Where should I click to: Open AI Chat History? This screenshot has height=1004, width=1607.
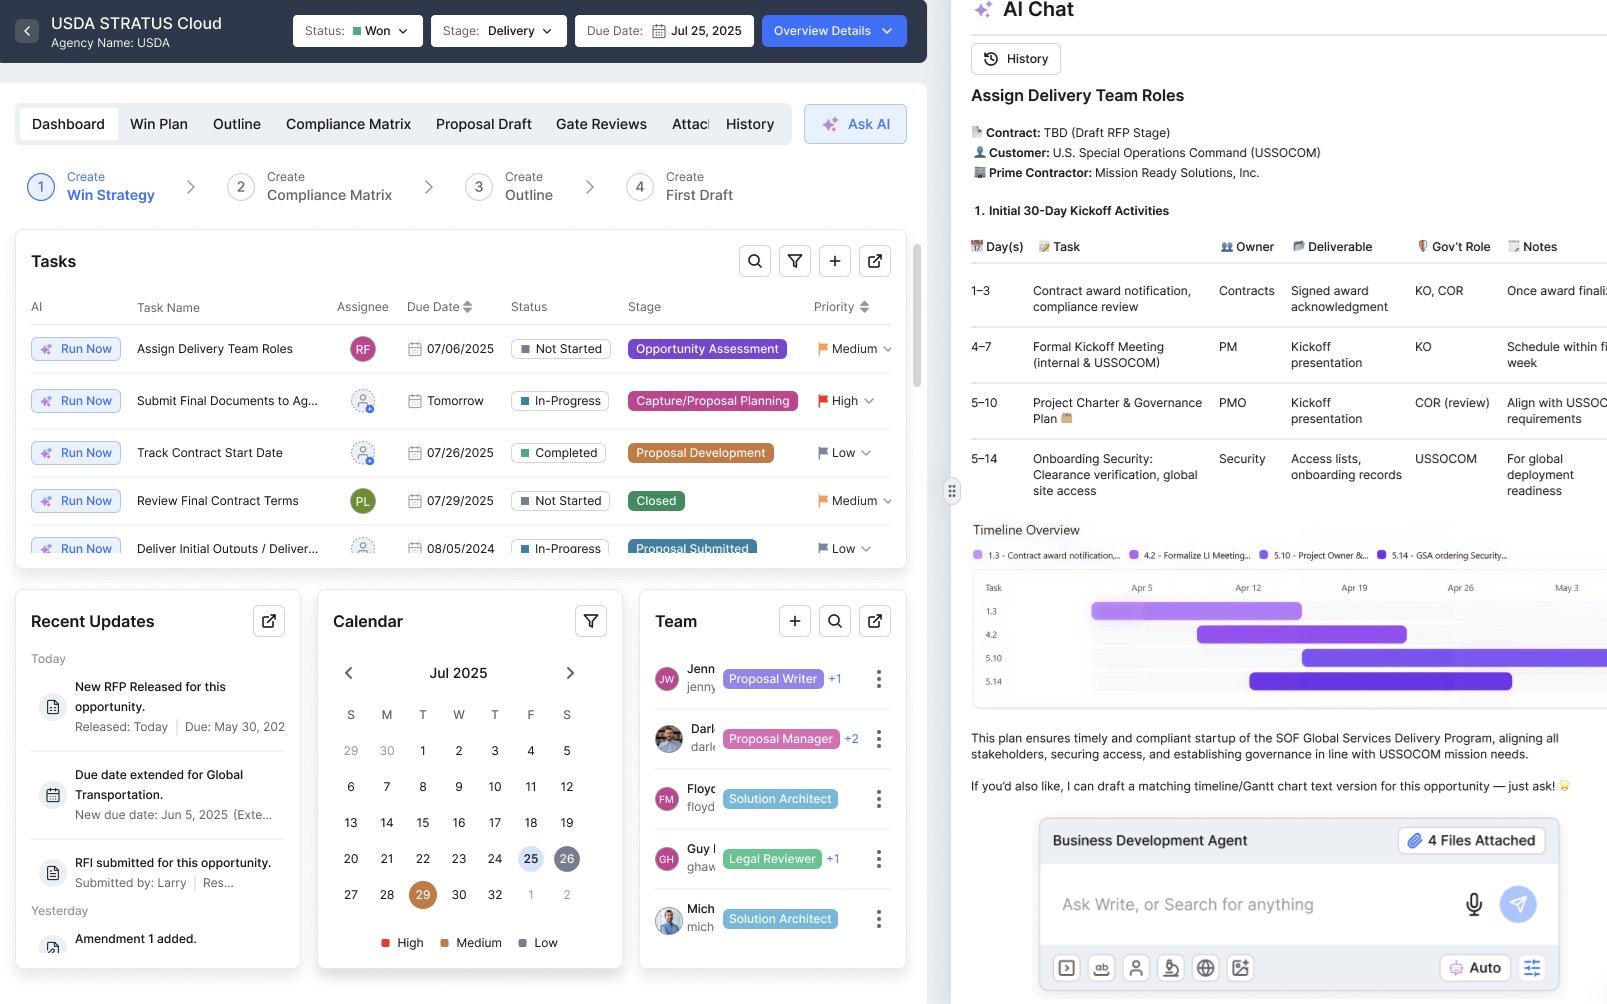pos(1016,59)
